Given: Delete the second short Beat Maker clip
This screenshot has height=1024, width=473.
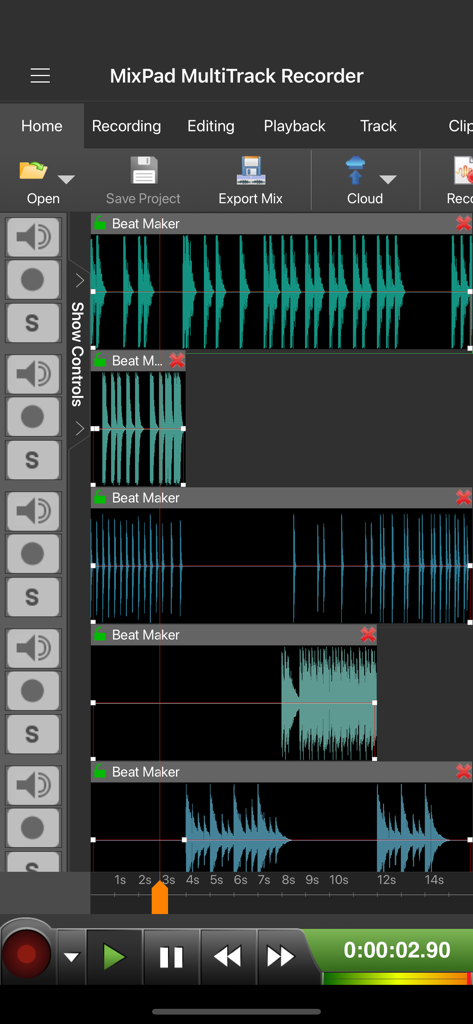Looking at the screenshot, I should 176,360.
